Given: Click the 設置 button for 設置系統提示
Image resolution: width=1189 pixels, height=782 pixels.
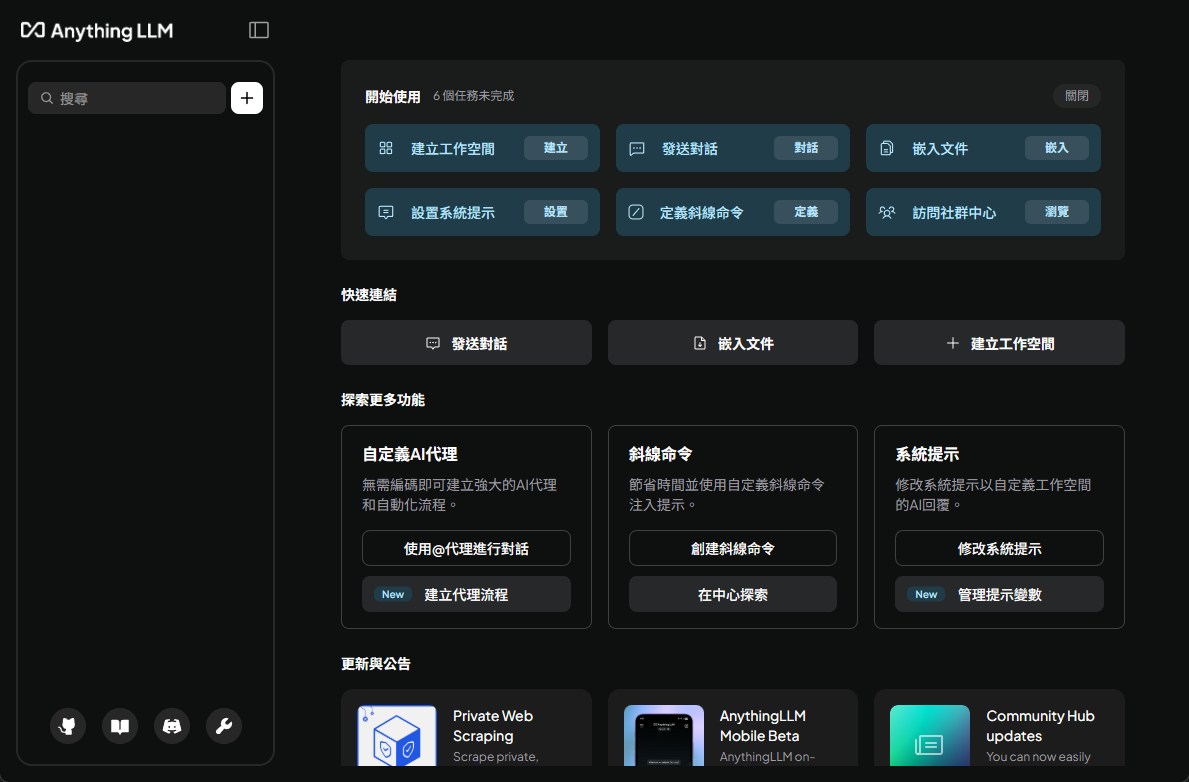Looking at the screenshot, I should click(x=556, y=212).
